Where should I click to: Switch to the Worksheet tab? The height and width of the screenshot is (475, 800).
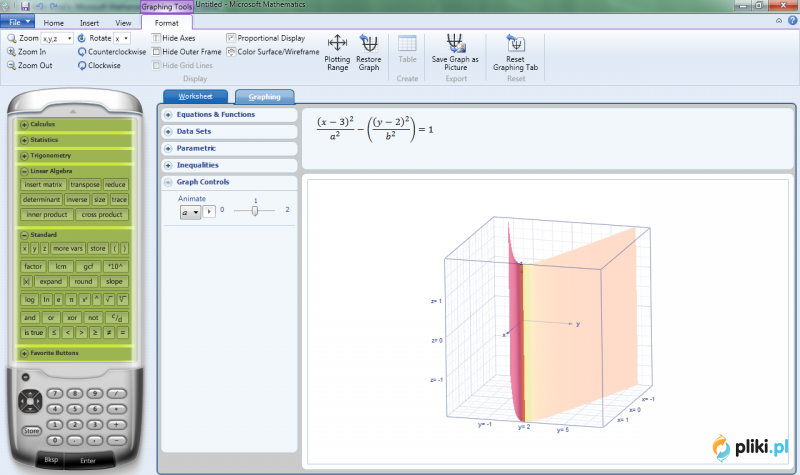coord(195,96)
